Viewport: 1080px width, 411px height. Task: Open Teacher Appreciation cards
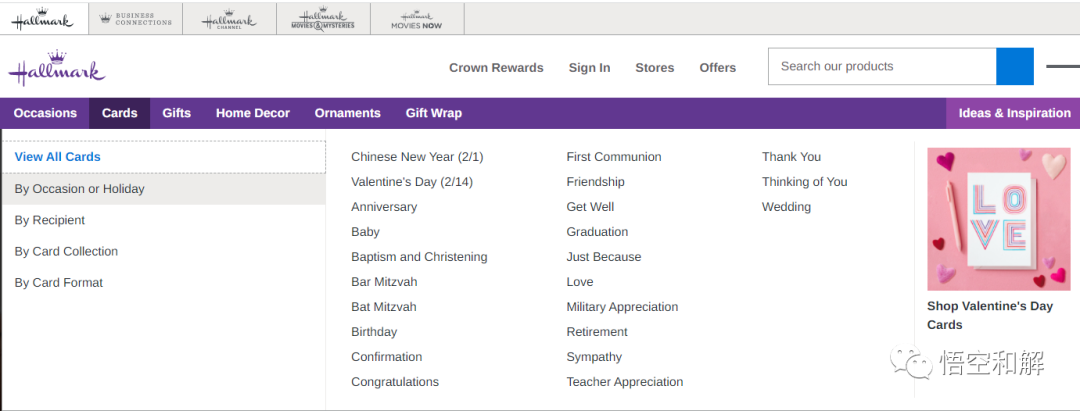coord(624,382)
